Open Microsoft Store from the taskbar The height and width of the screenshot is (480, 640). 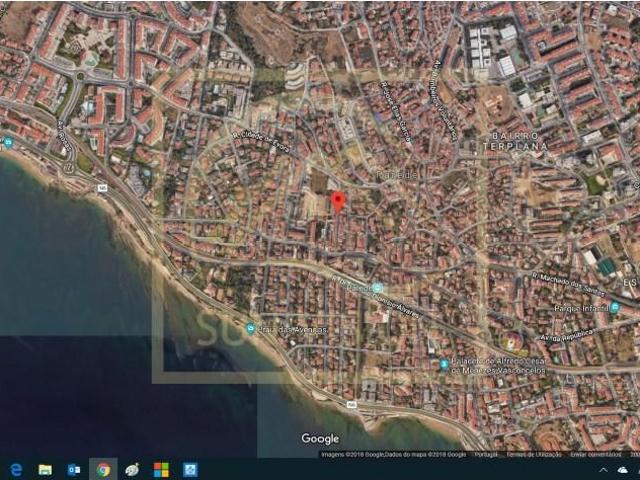tap(161, 469)
